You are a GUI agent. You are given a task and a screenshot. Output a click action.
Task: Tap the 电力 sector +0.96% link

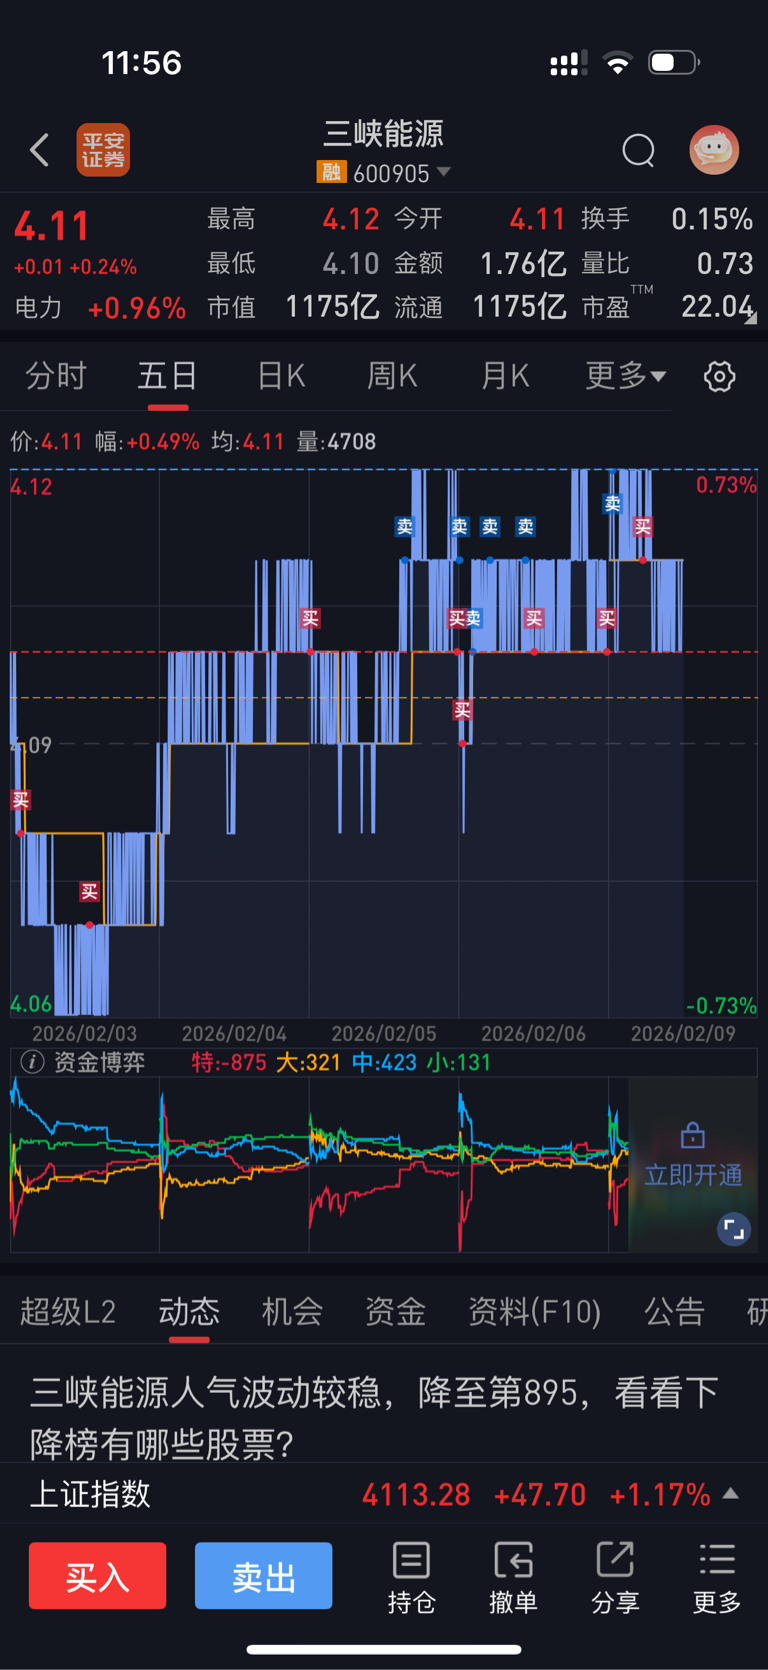100,307
